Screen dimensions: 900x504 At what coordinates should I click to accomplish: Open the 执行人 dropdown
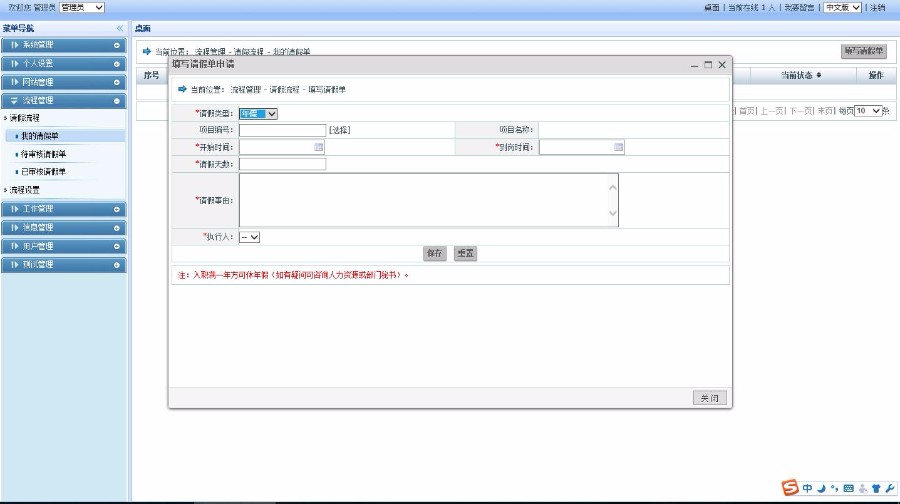pos(249,237)
